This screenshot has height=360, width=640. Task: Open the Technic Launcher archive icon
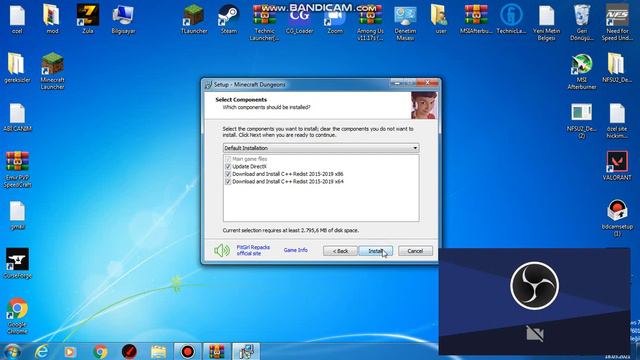(x=264, y=22)
